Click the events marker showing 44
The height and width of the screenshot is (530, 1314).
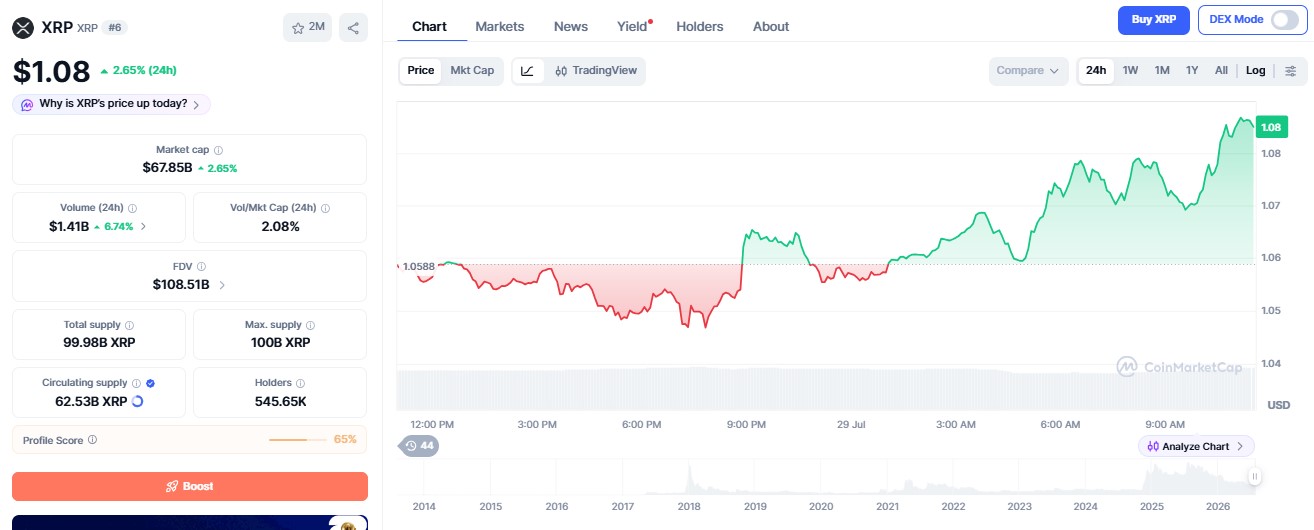418,446
